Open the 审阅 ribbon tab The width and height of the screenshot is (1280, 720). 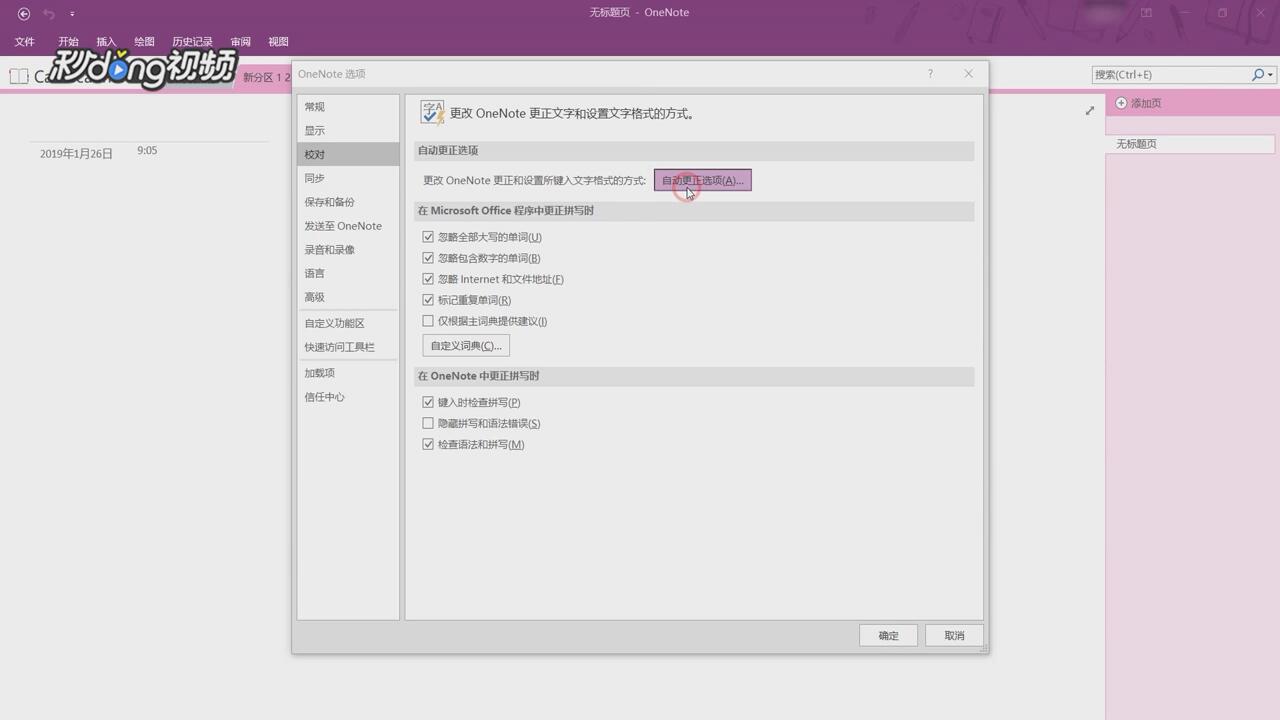click(240, 42)
